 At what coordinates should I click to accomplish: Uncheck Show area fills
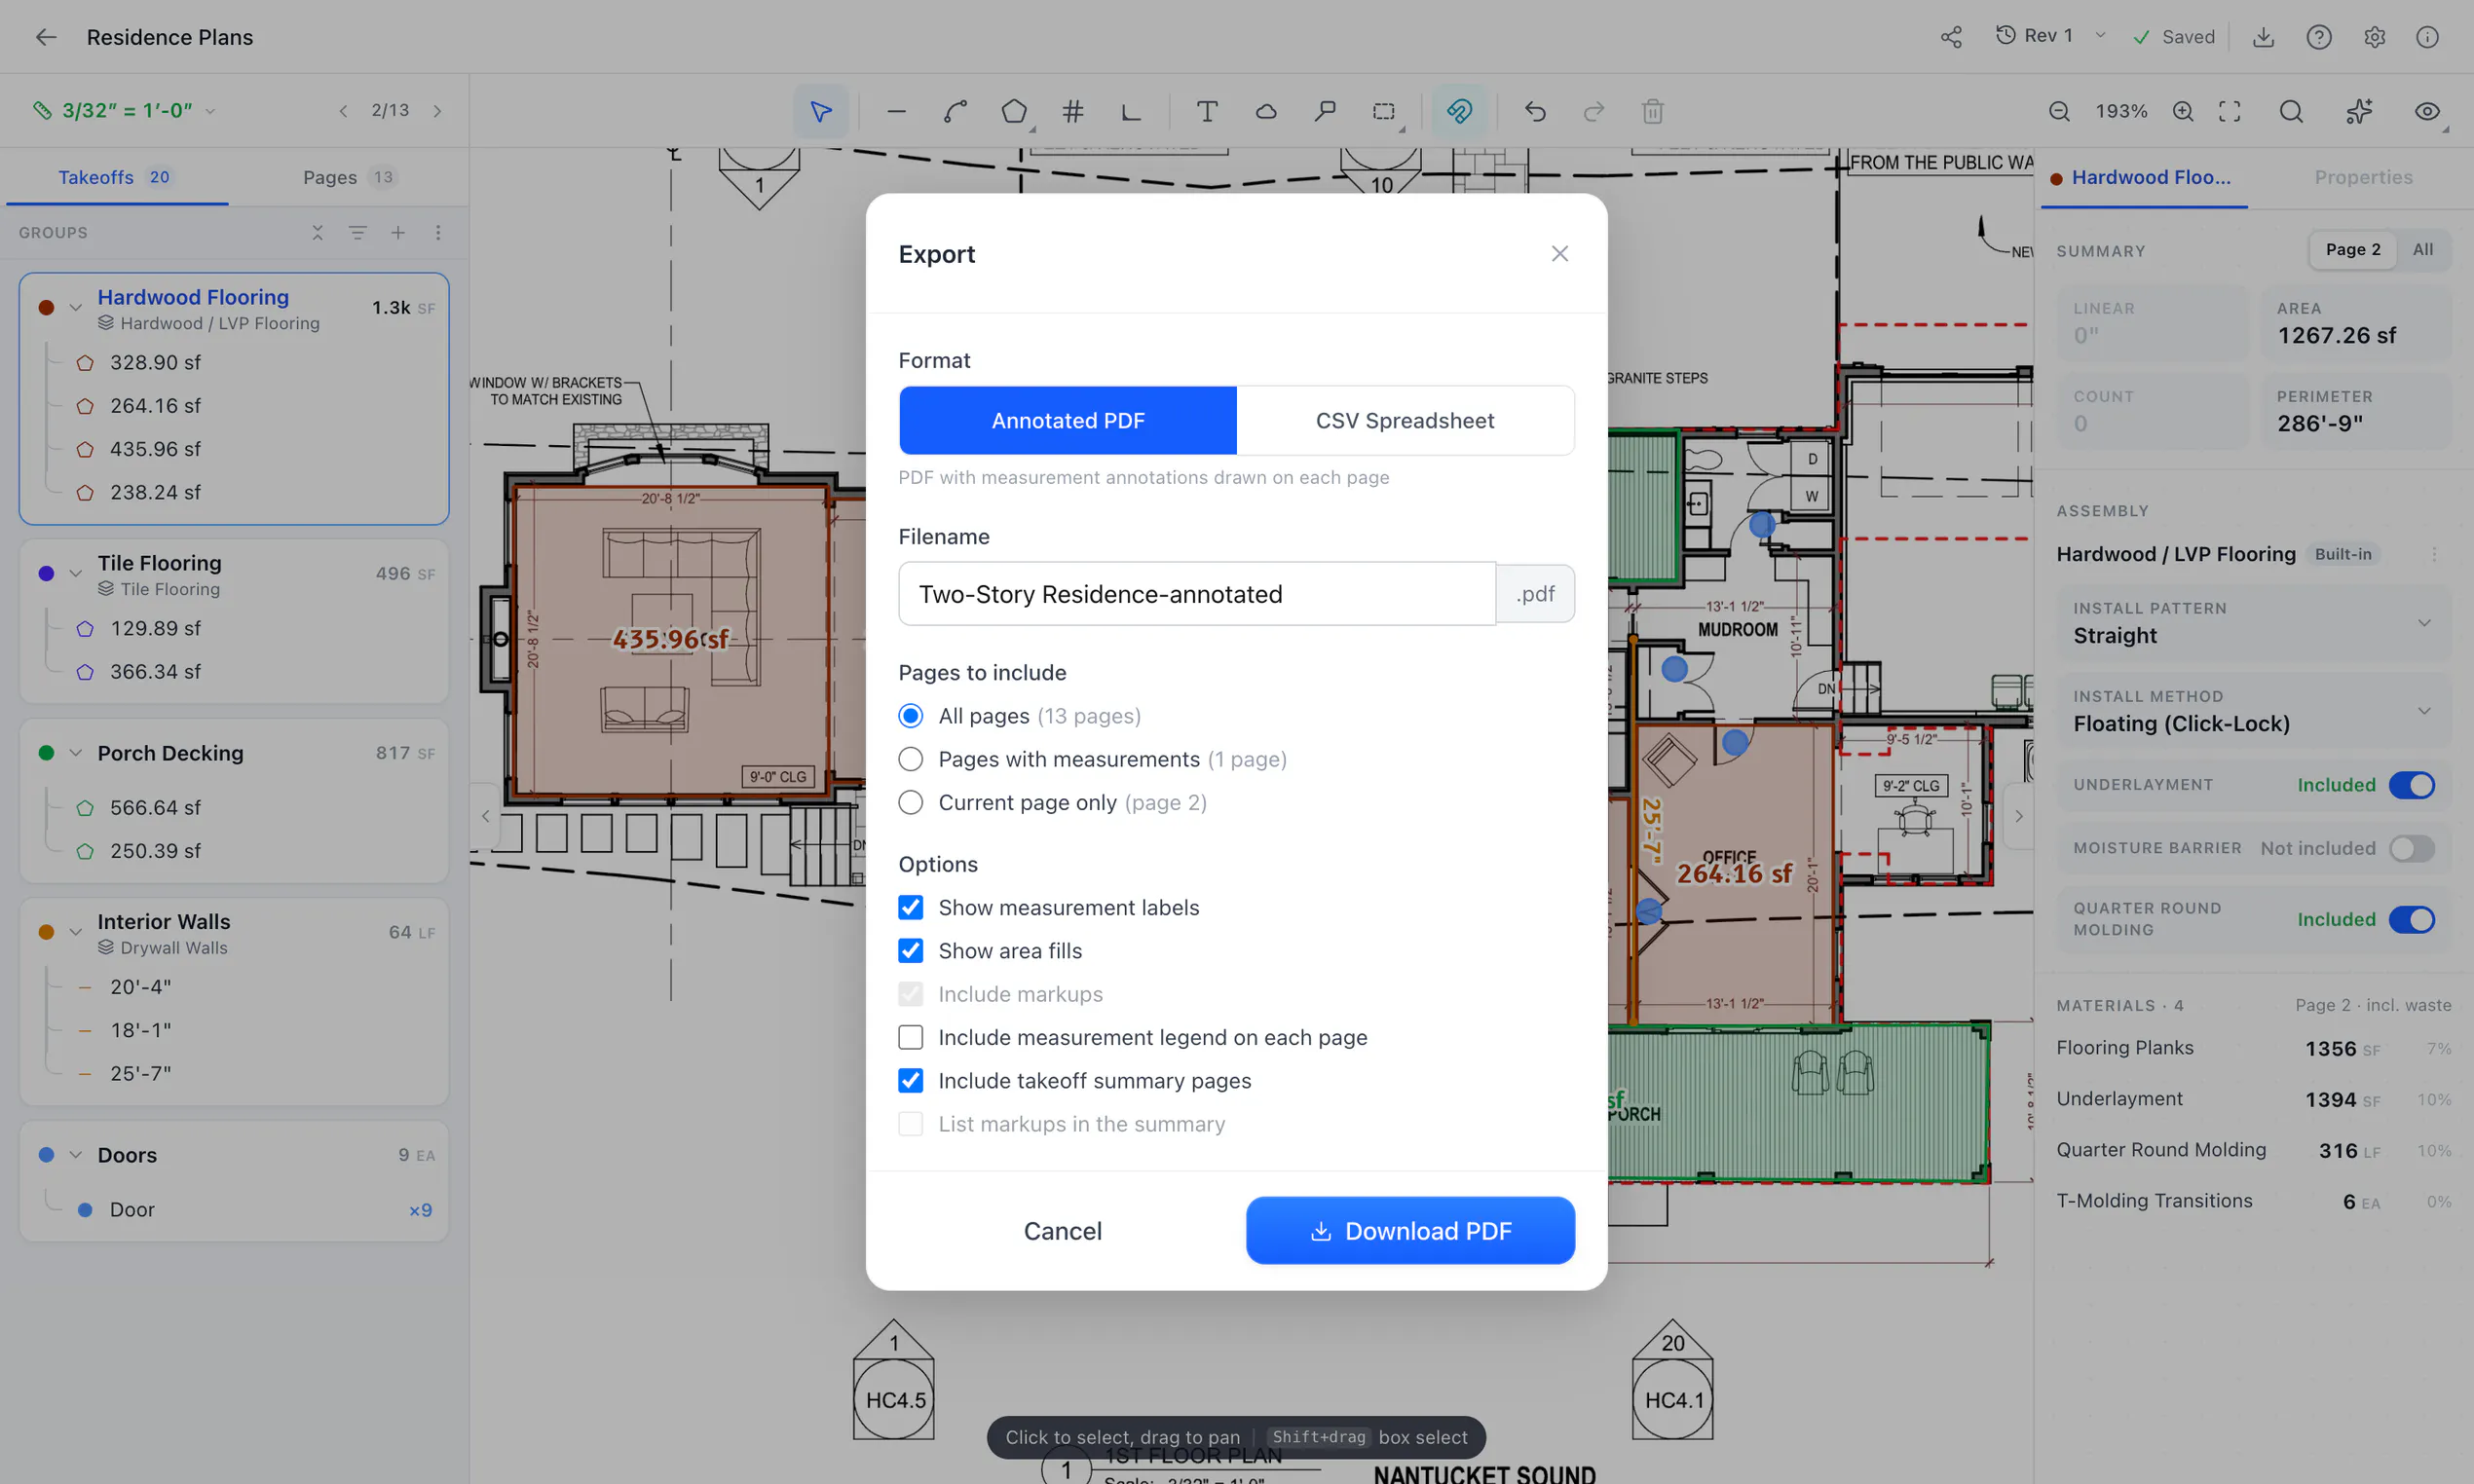(910, 950)
